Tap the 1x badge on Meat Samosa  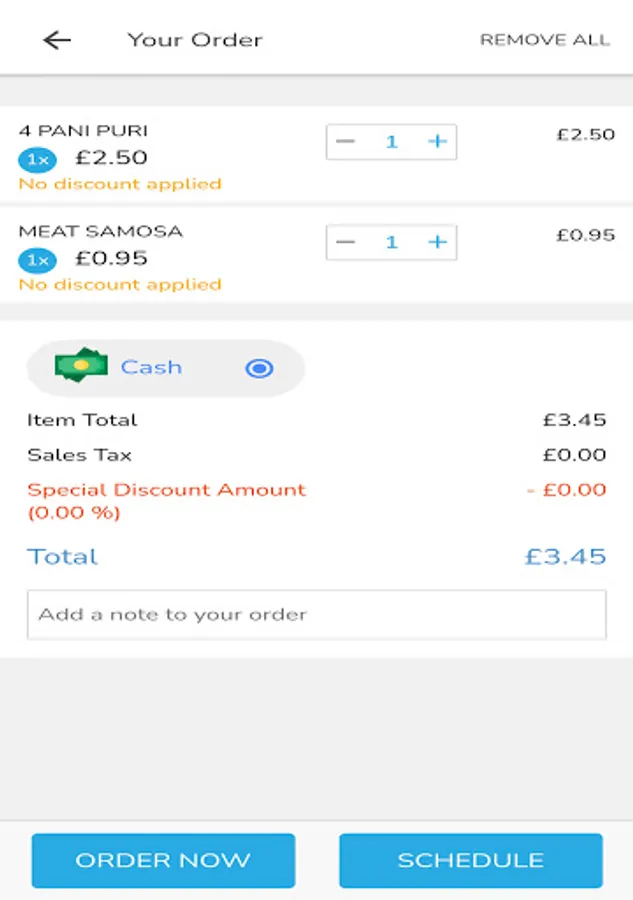pos(37,260)
